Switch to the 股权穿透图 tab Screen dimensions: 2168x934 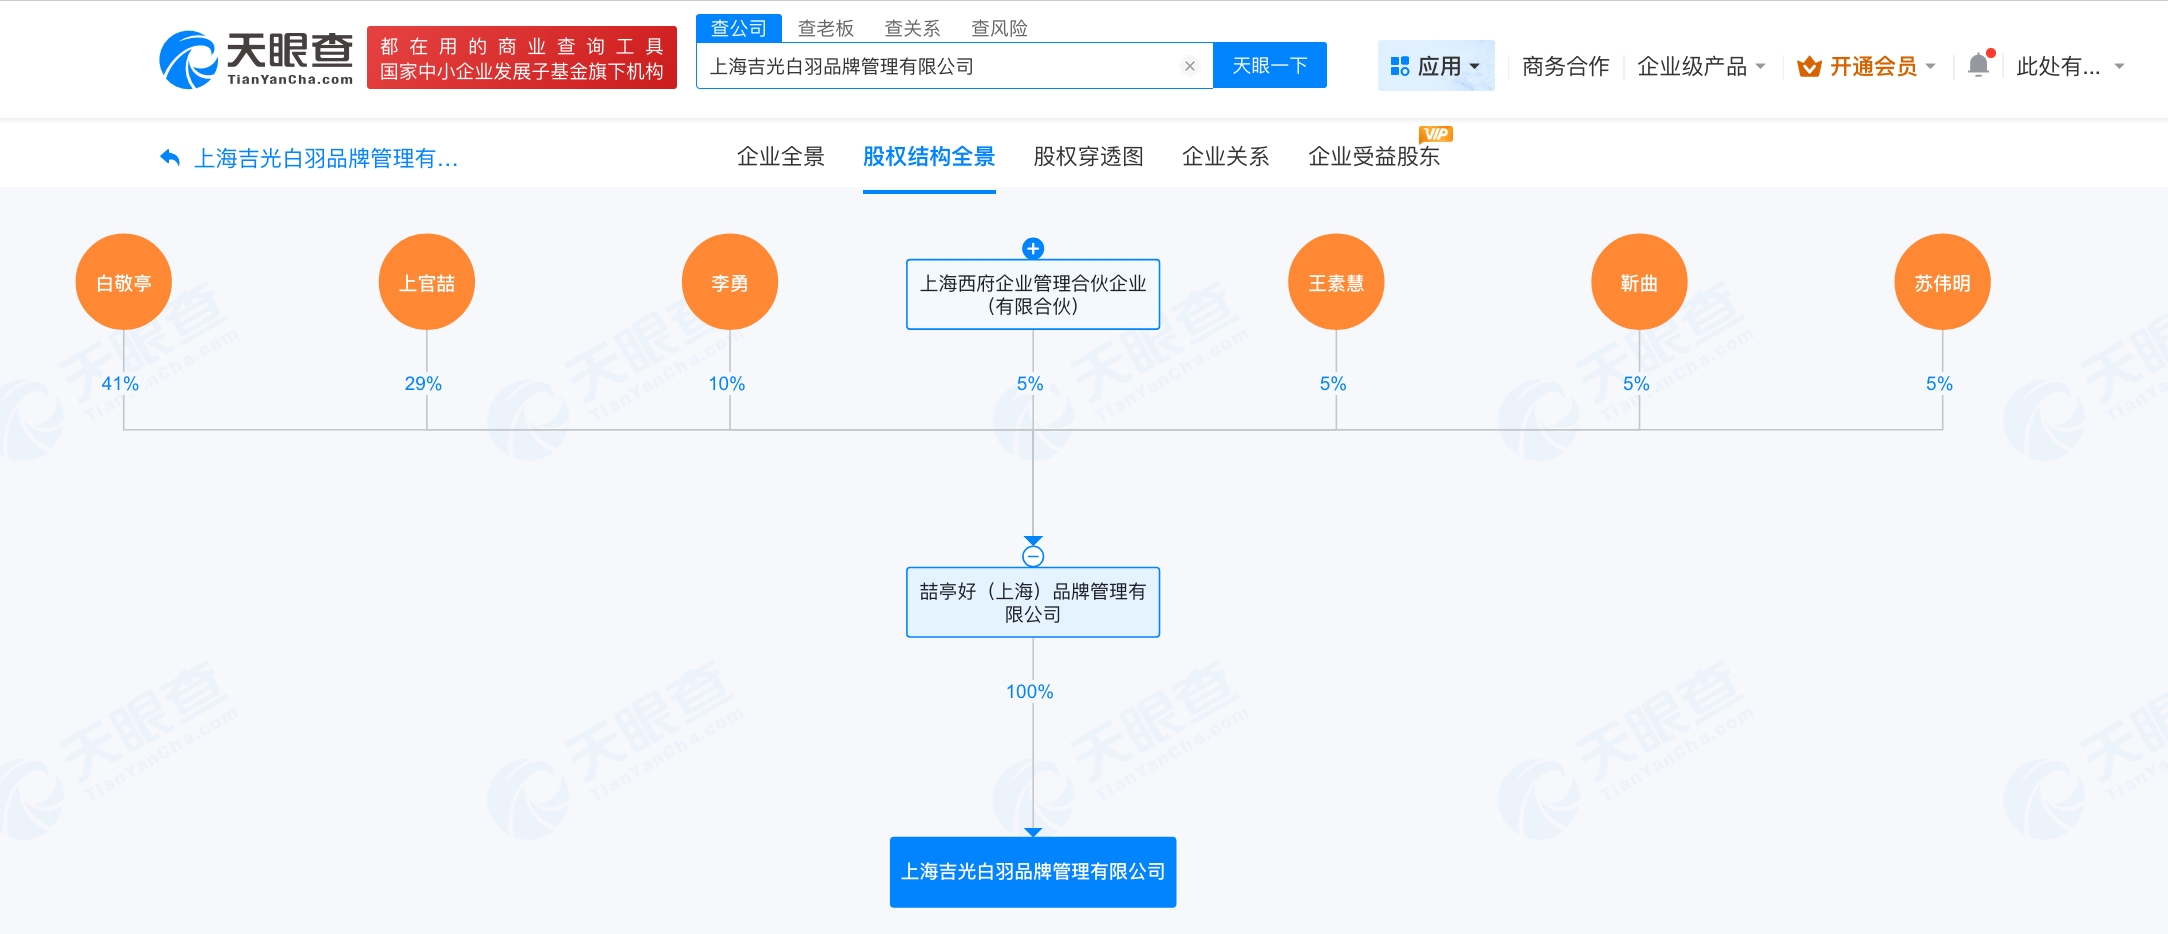[x=1088, y=157]
